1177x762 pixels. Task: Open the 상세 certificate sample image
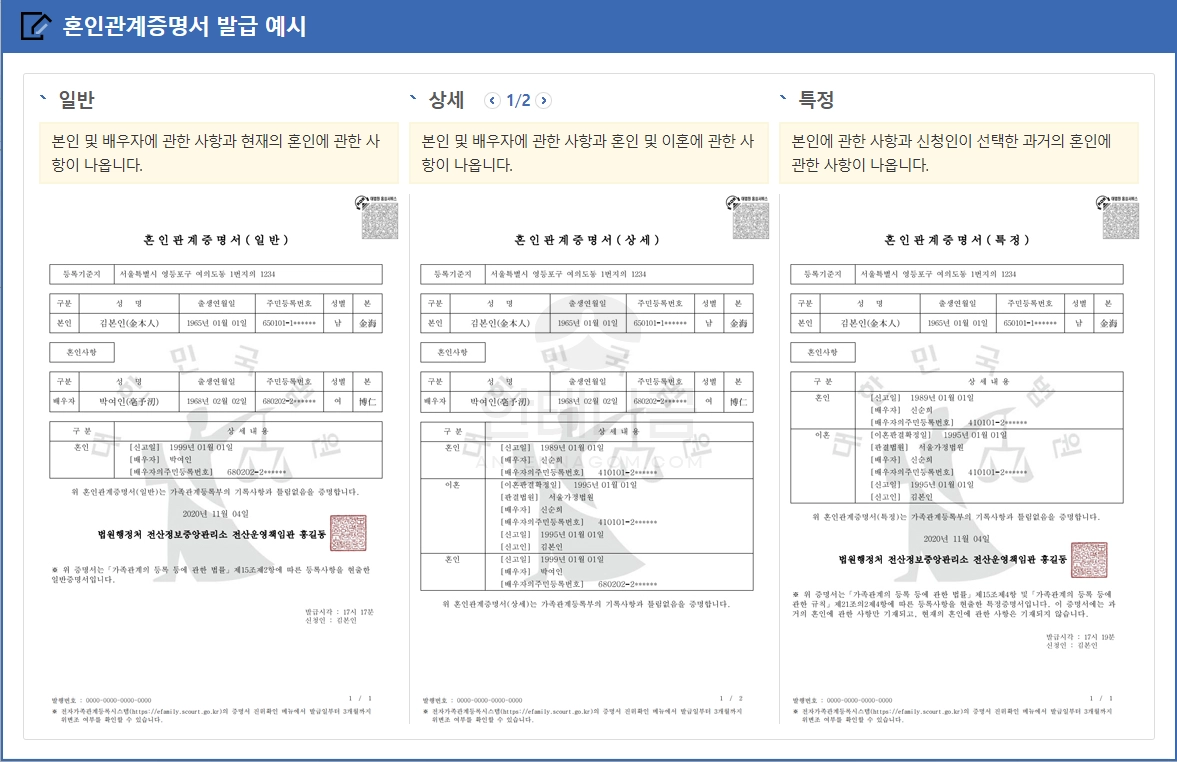pyautogui.click(x=589, y=459)
